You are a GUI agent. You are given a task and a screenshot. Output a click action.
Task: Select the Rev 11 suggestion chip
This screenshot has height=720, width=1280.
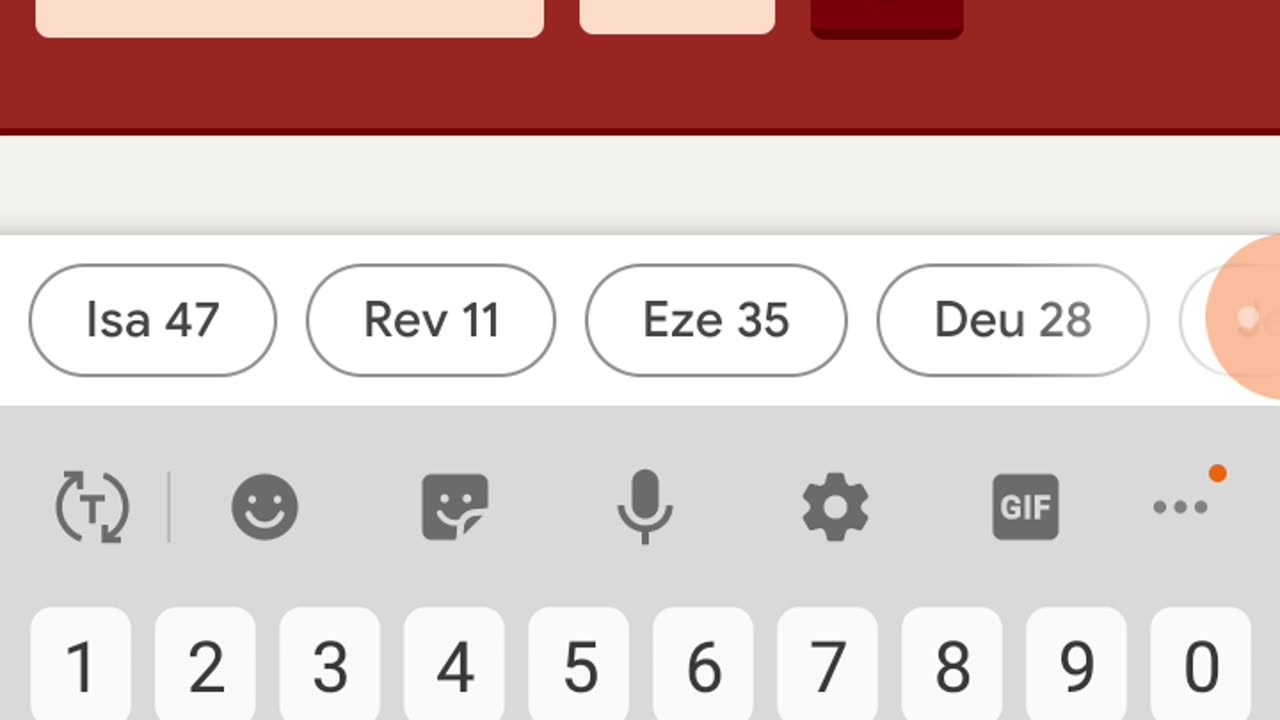tap(431, 320)
